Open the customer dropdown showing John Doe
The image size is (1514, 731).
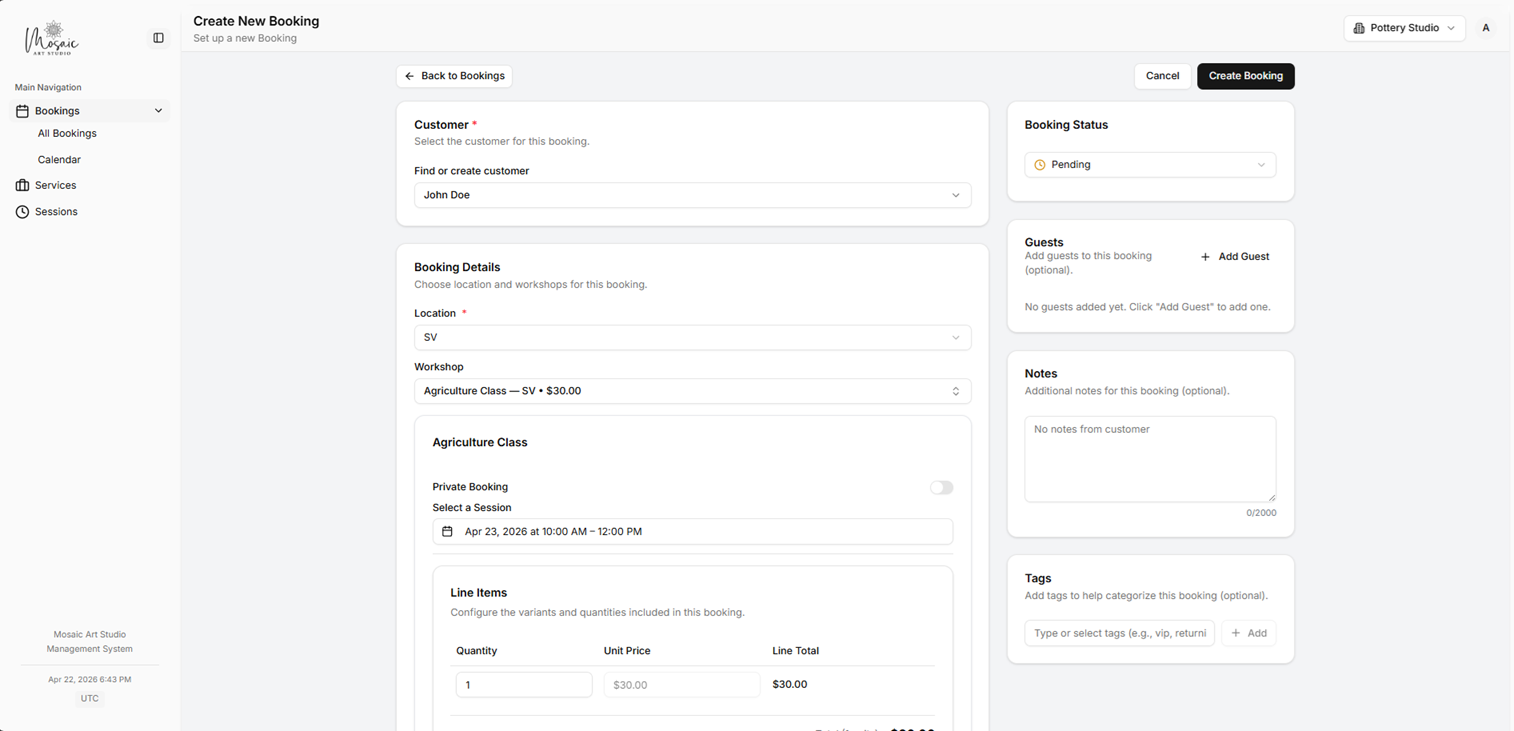coord(693,194)
